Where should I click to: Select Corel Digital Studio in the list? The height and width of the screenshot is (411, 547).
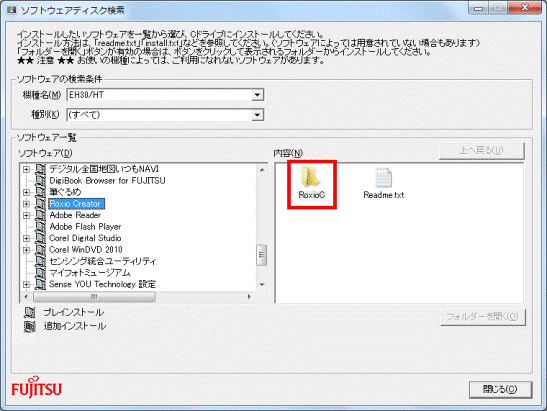[85, 238]
